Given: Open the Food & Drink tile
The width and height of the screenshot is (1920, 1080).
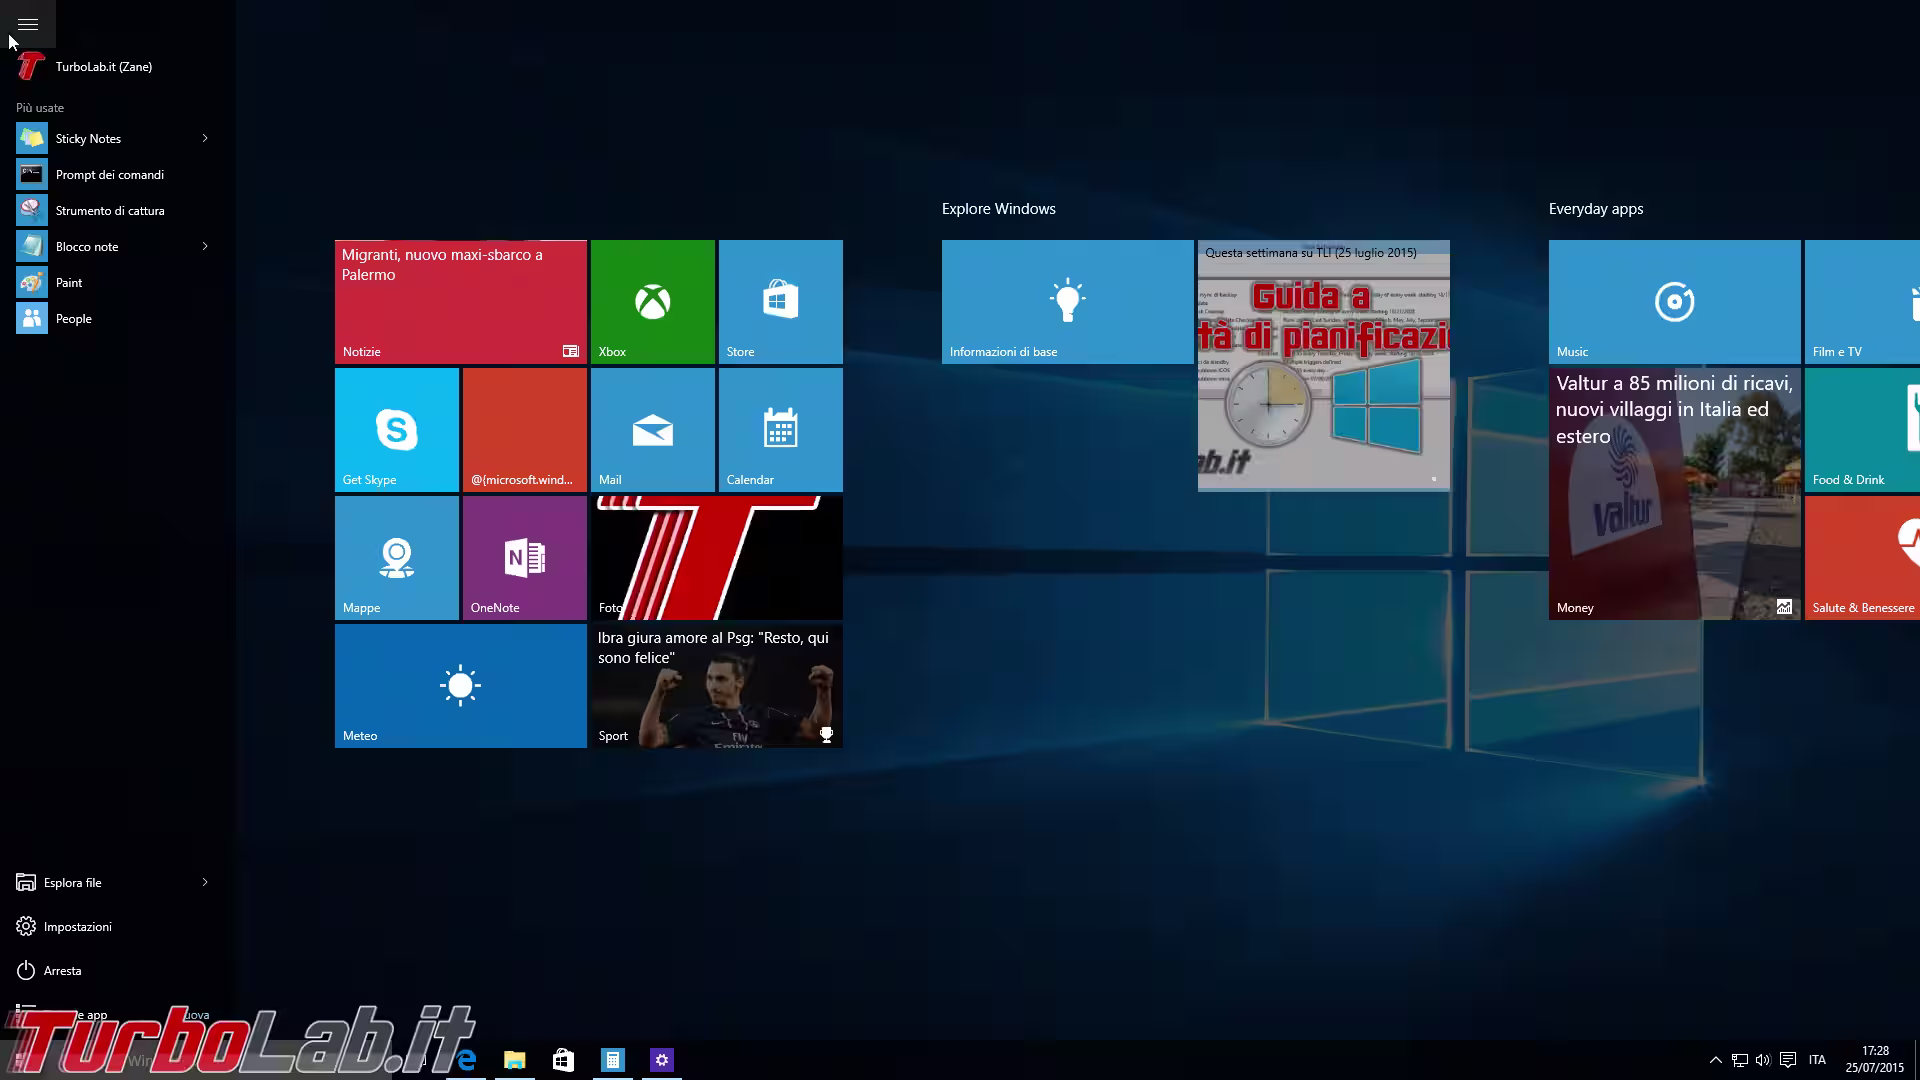Looking at the screenshot, I should tap(1862, 430).
